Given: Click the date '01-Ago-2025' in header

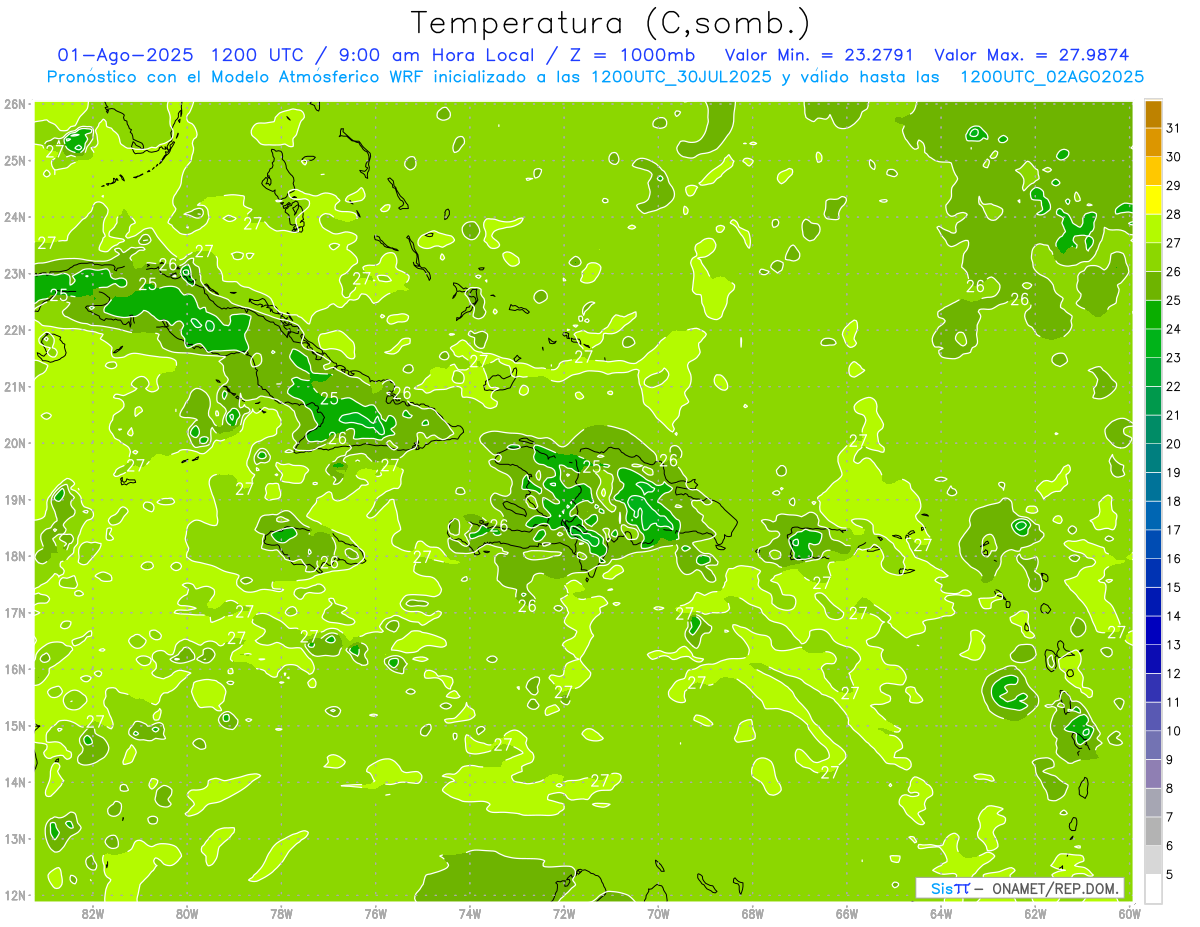Looking at the screenshot, I should (125, 55).
